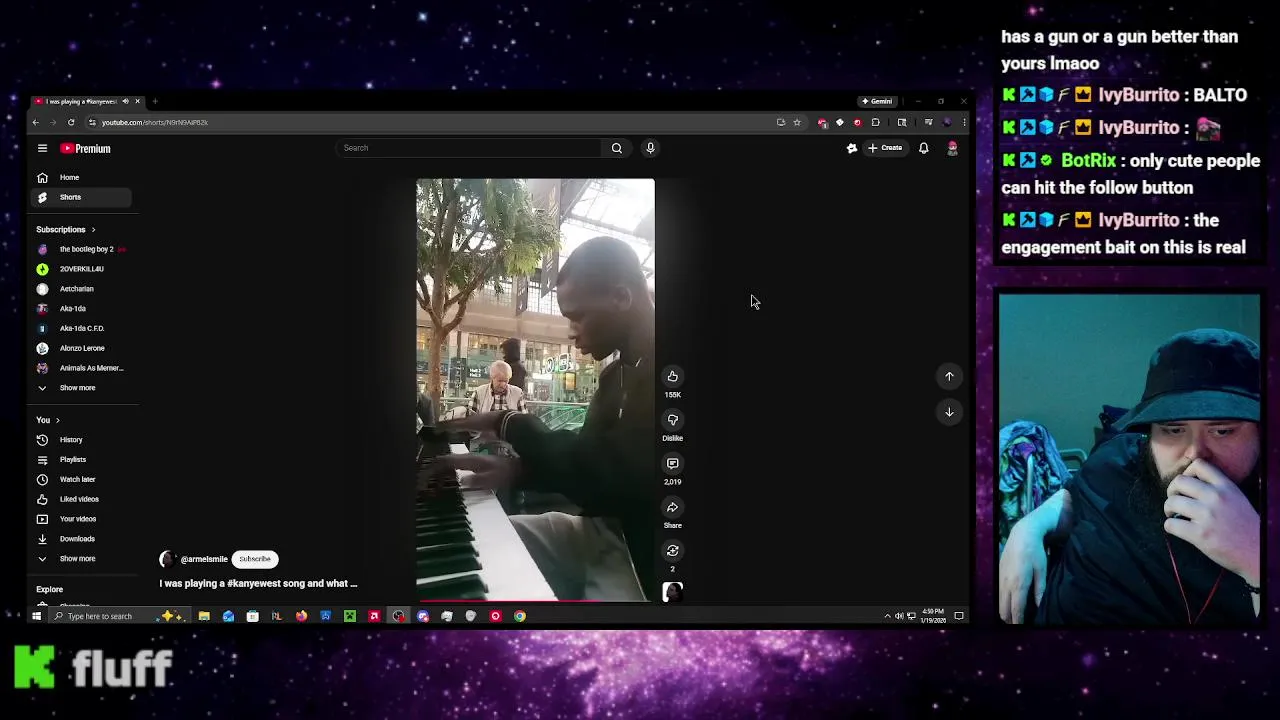Expand the Subscriptions section chevron
The image size is (1280, 720).
click(x=94, y=230)
